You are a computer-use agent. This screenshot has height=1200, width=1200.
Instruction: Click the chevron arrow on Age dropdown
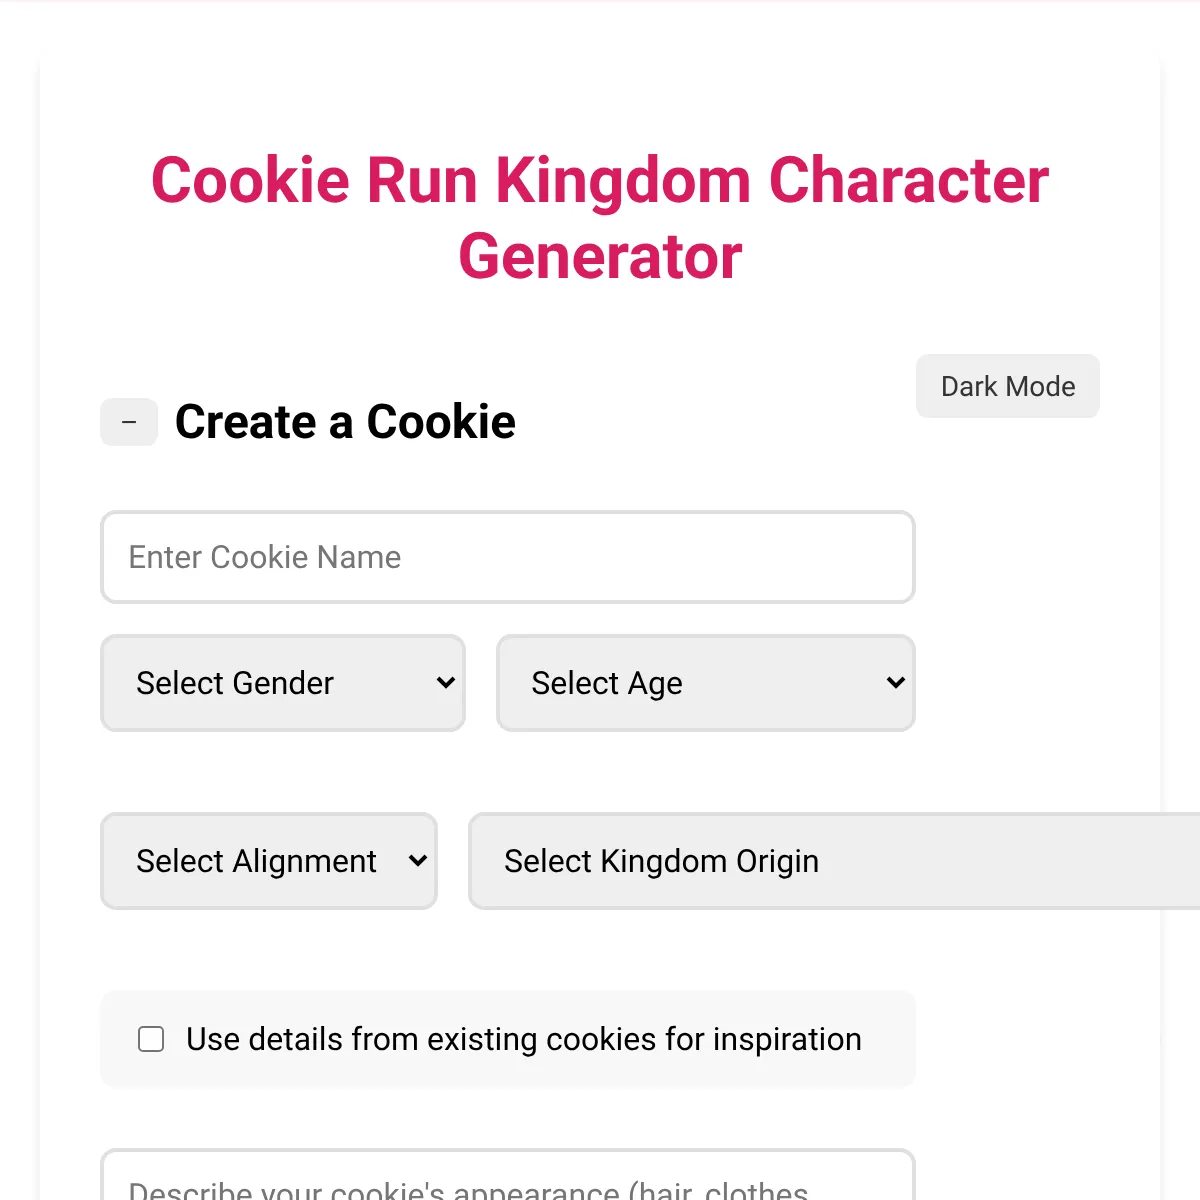point(895,683)
